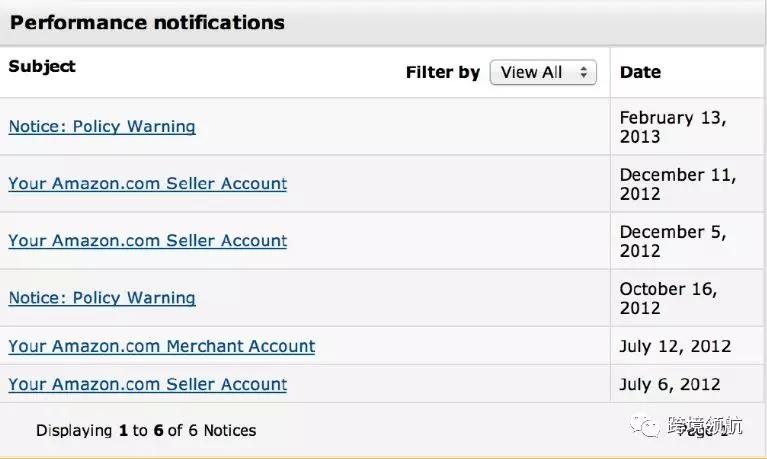Select the December 5, 2012 date cell
The height and width of the screenshot is (459, 767).
672,241
